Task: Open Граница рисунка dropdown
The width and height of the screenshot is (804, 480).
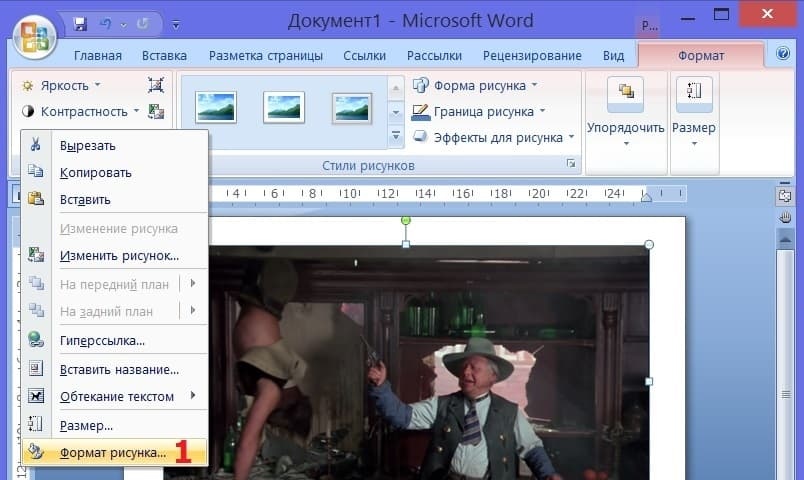Action: click(x=479, y=111)
